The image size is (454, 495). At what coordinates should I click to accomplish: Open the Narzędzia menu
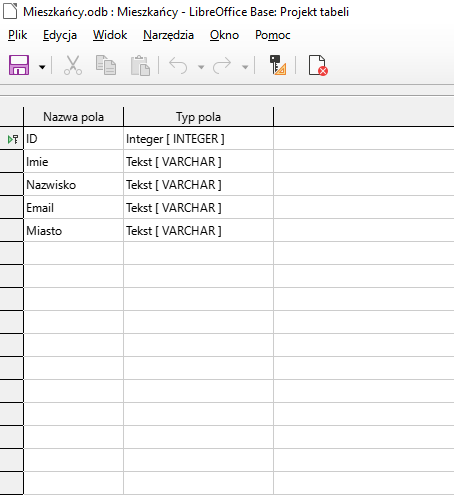[168, 35]
